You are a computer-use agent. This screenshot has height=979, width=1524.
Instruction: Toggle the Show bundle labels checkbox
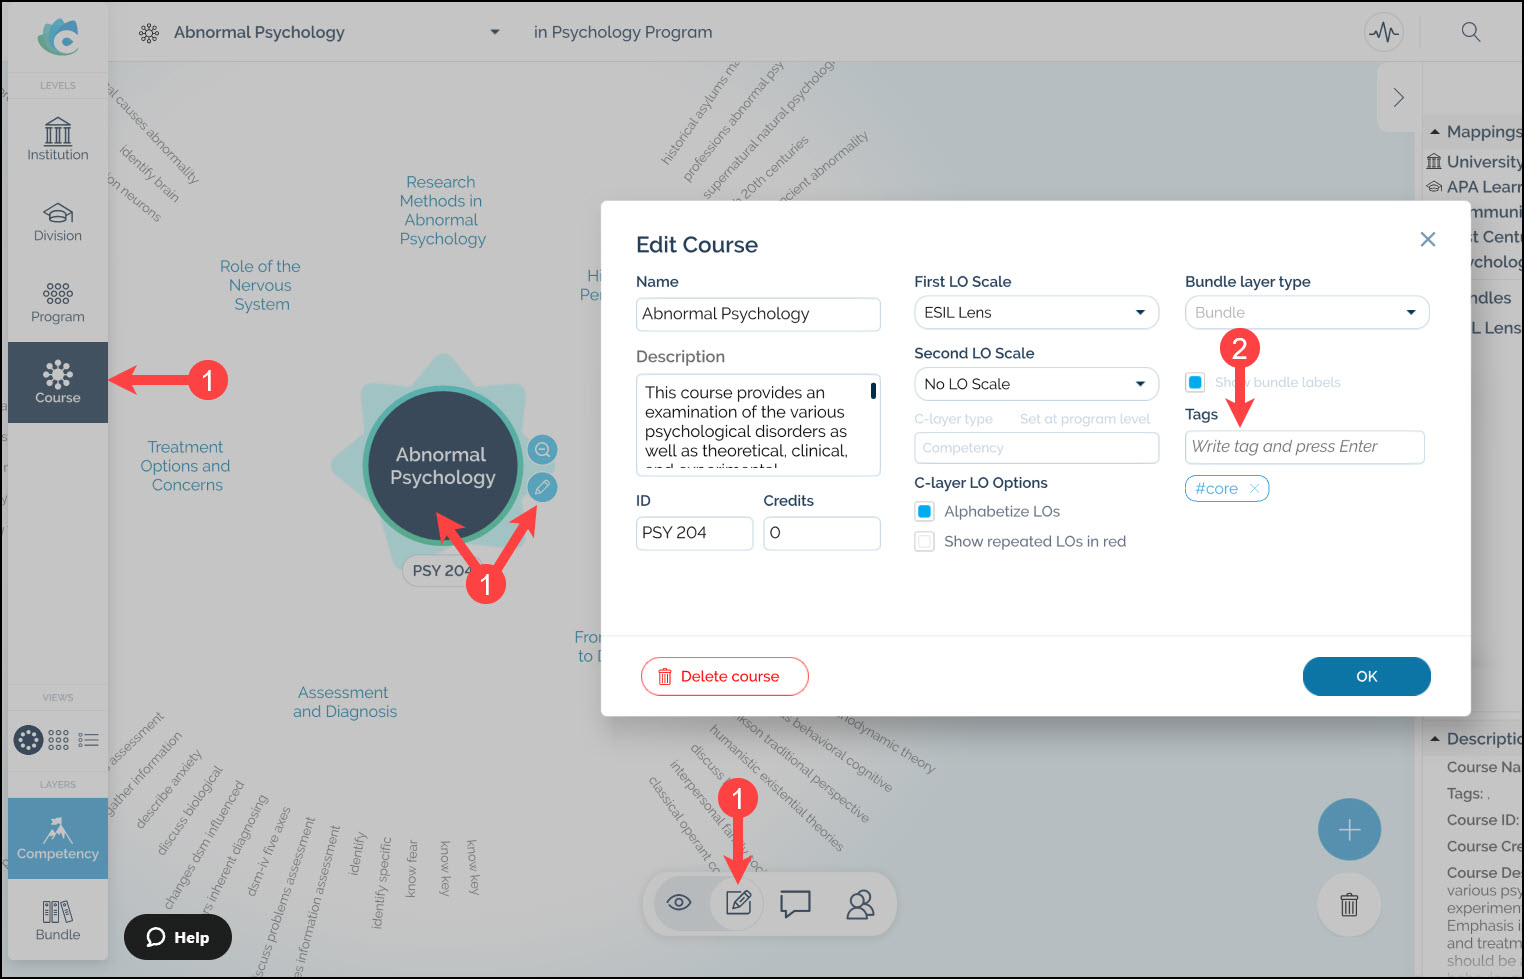point(1195,382)
